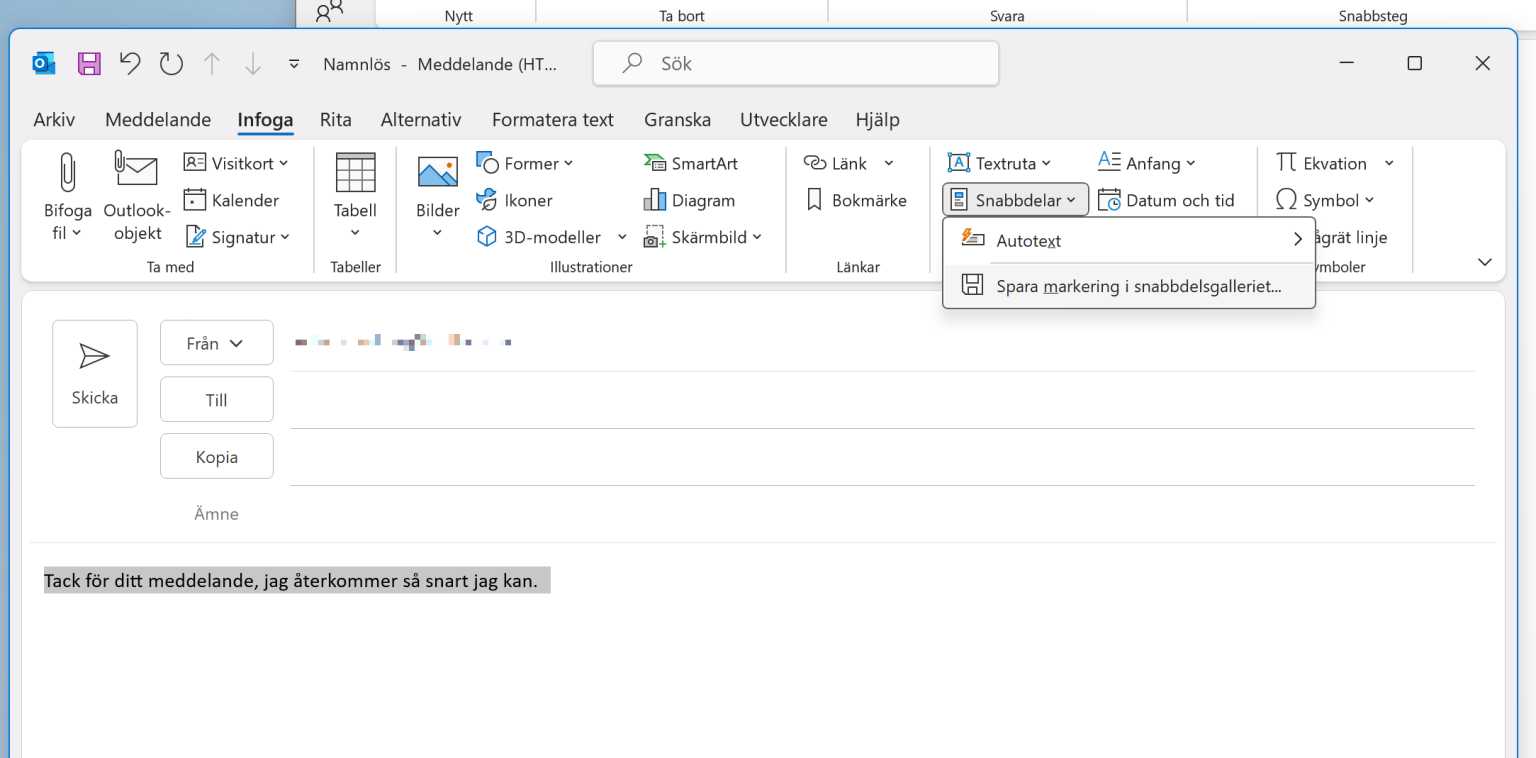1536x758 pixels.
Task: Send the message with Skicka
Action: (x=94, y=373)
